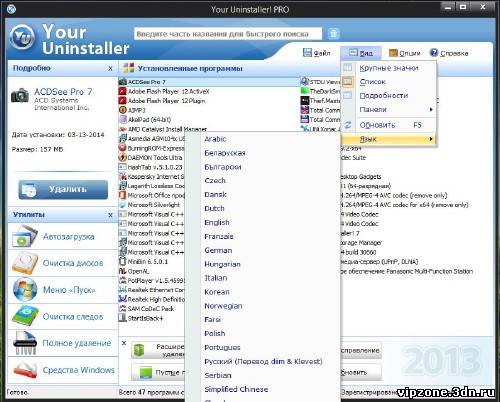Viewport: 500px width, 402px height.
Task: Select Arabic language
Action: click(x=215, y=139)
